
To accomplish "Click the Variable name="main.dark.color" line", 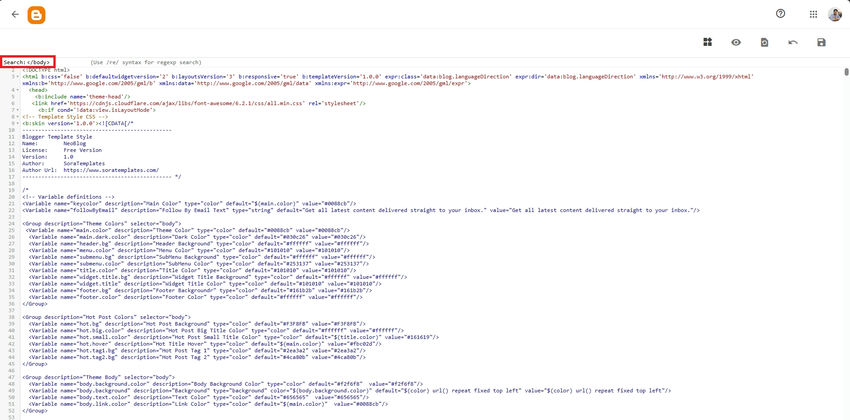I will pos(197,236).
